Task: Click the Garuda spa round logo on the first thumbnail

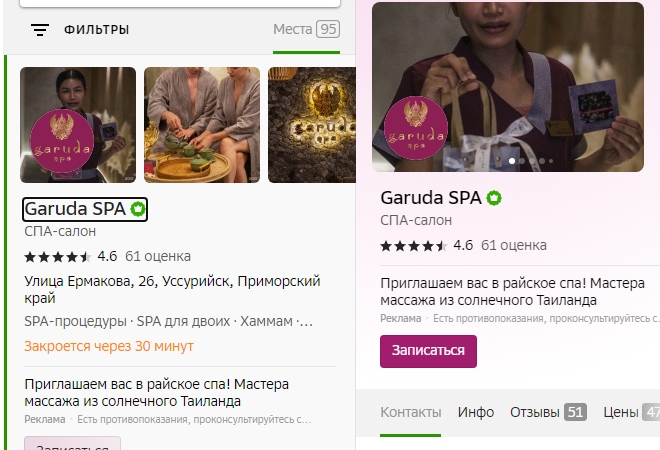Action: point(62,141)
